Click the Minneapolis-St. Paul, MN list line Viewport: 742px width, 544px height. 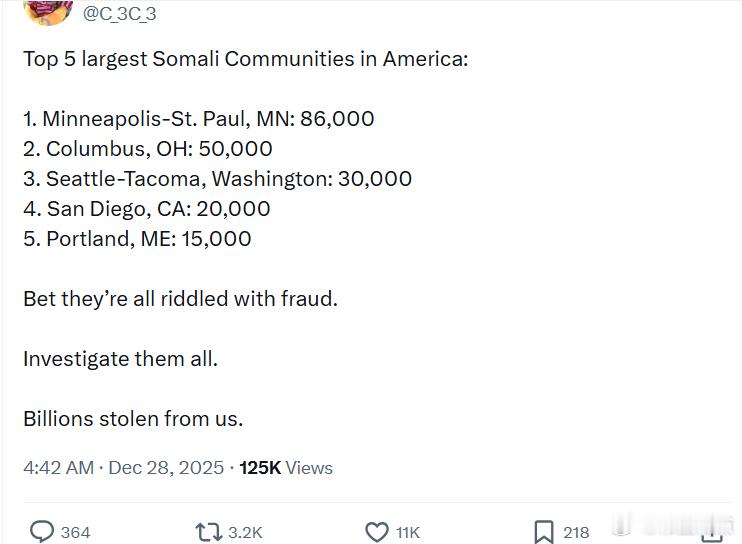199,119
